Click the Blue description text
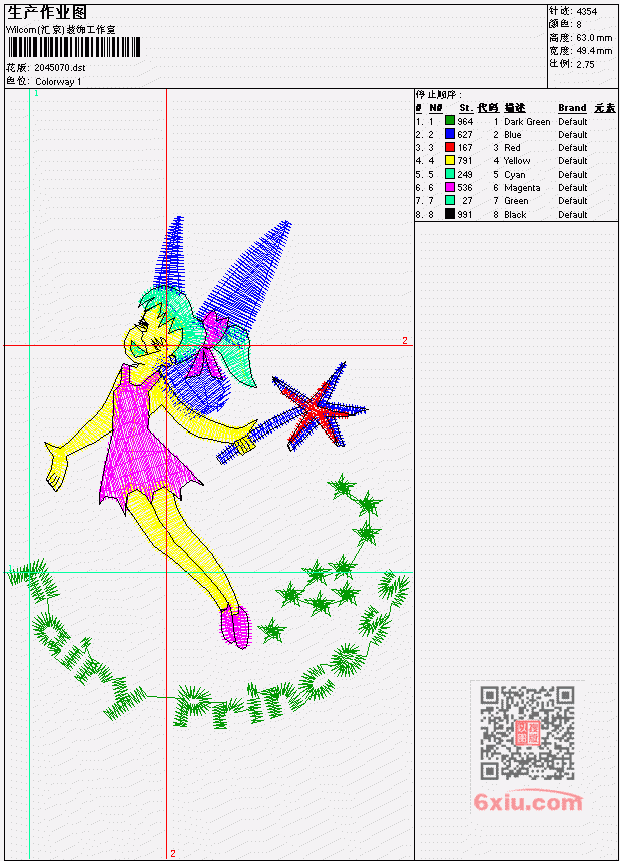The width and height of the screenshot is (620, 861). coord(513,135)
